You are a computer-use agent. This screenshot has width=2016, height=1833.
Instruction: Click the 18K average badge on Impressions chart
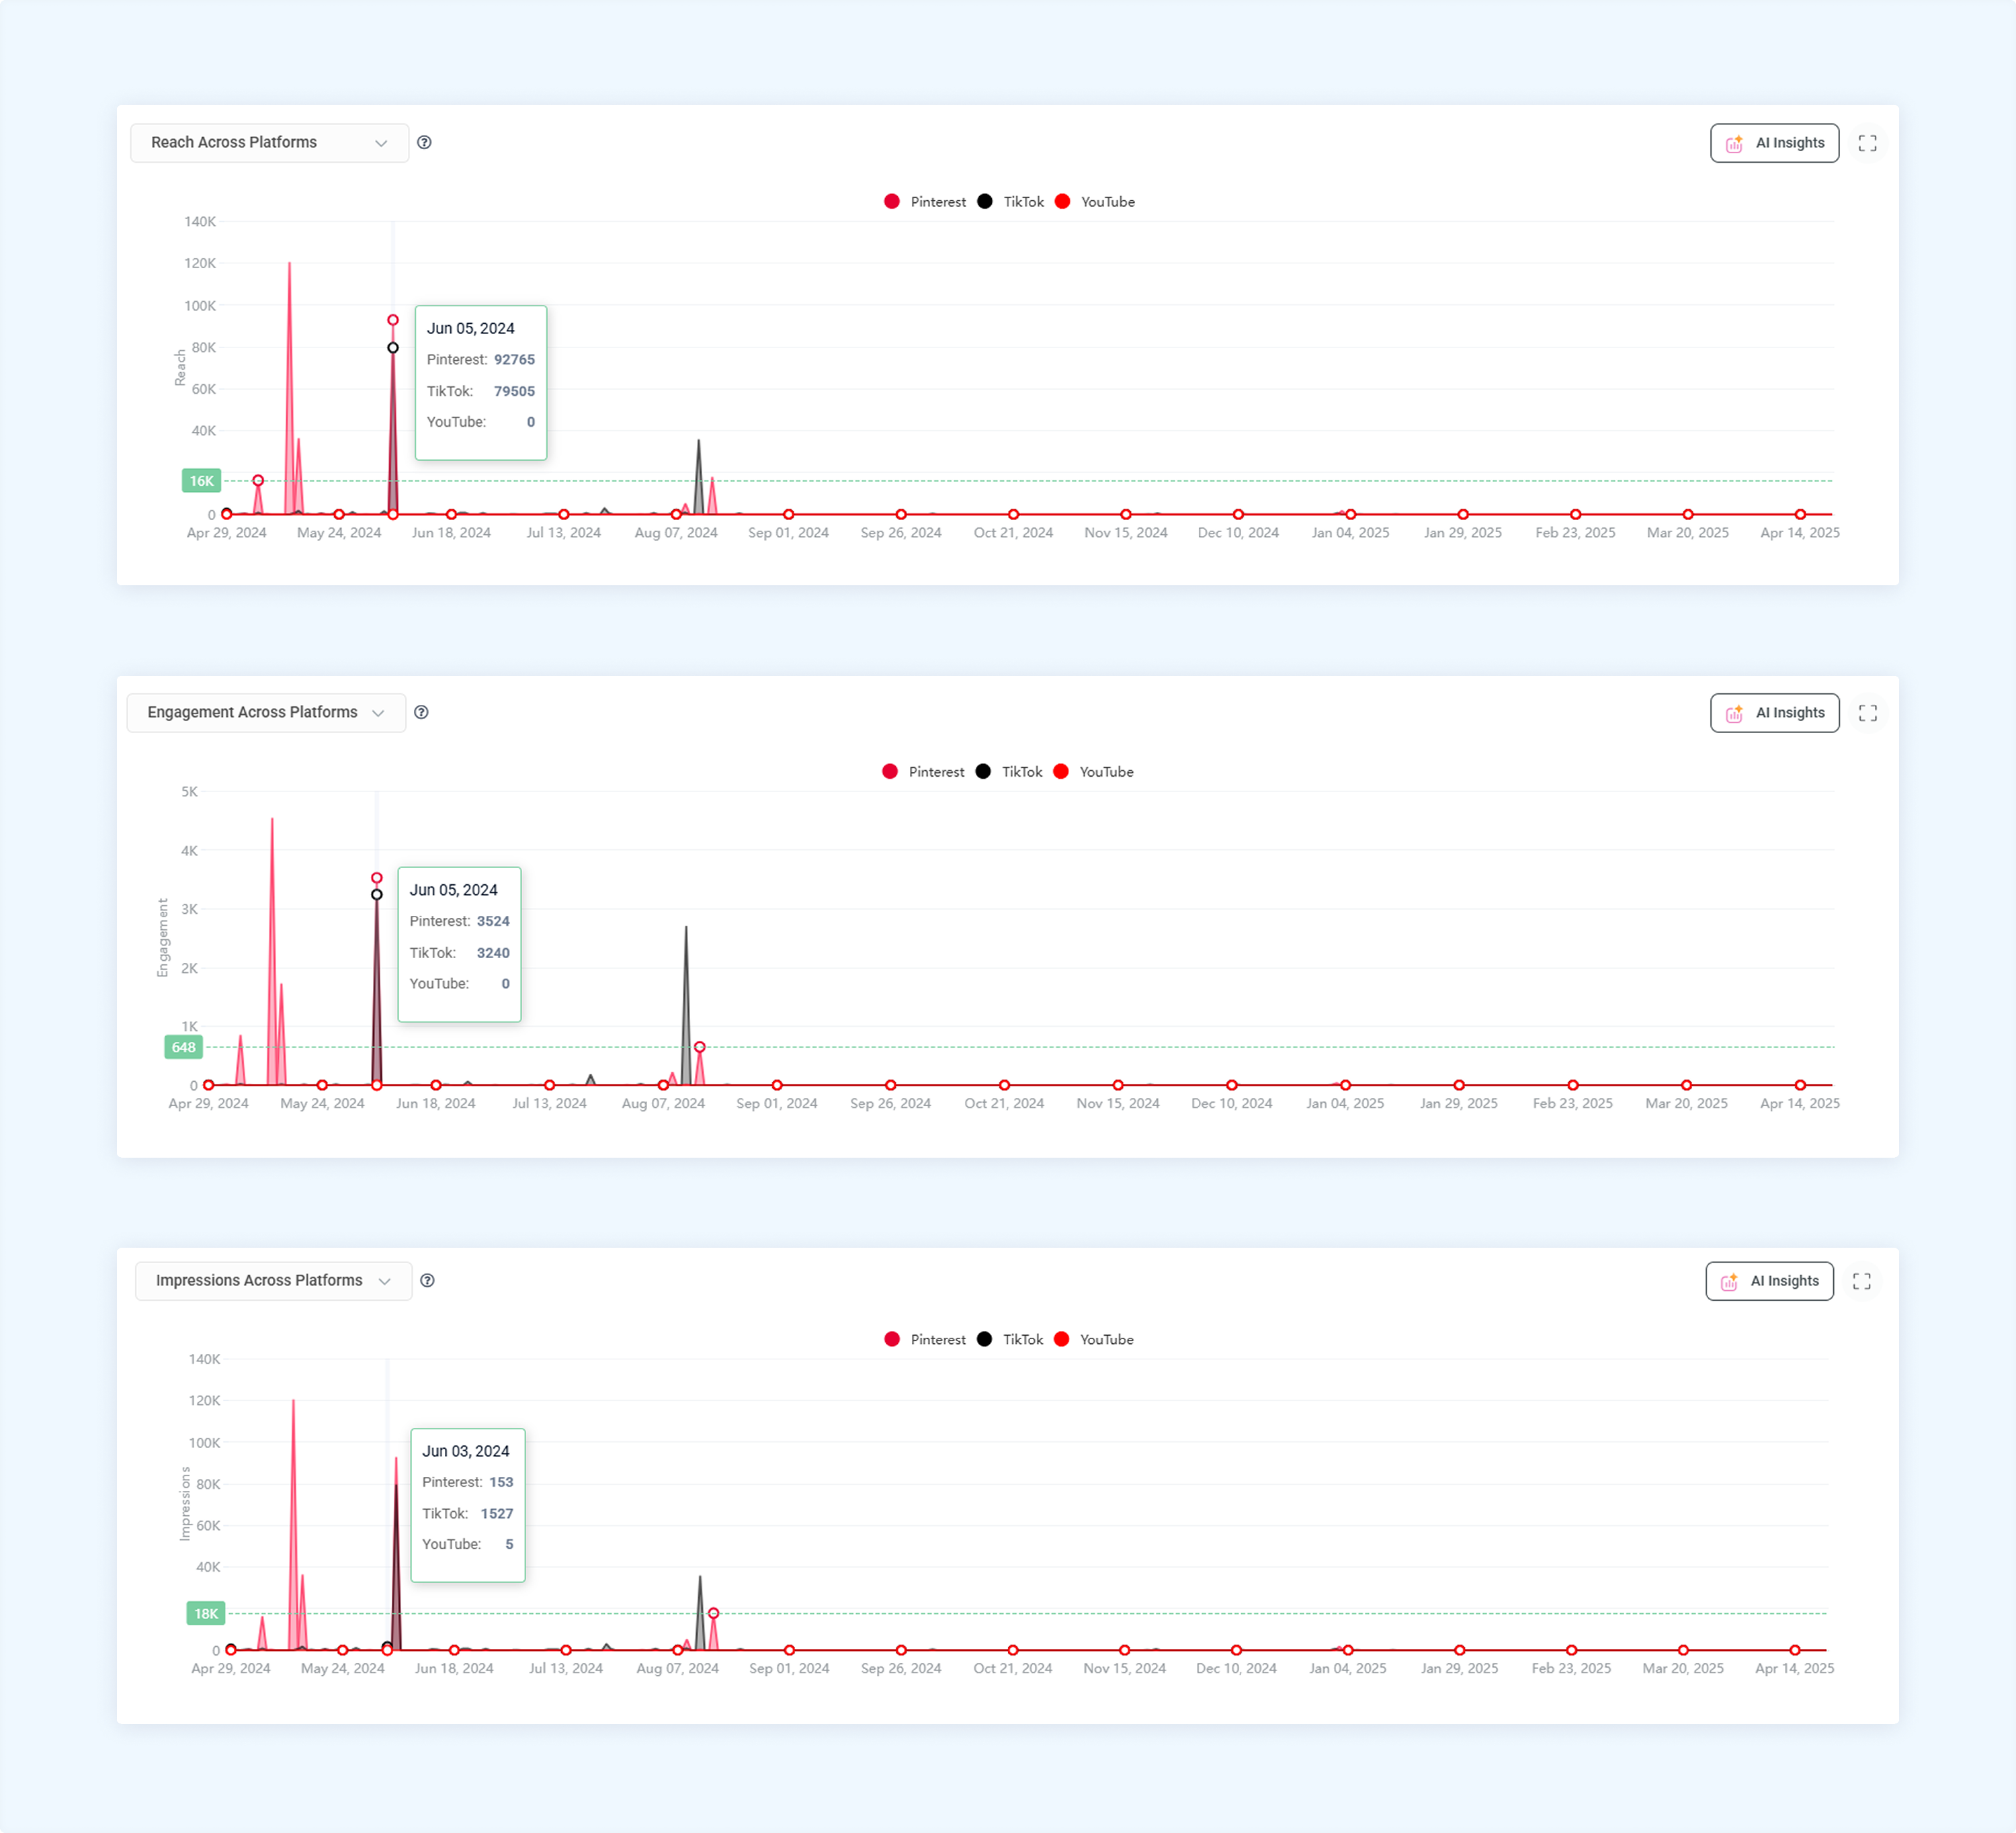point(206,1613)
